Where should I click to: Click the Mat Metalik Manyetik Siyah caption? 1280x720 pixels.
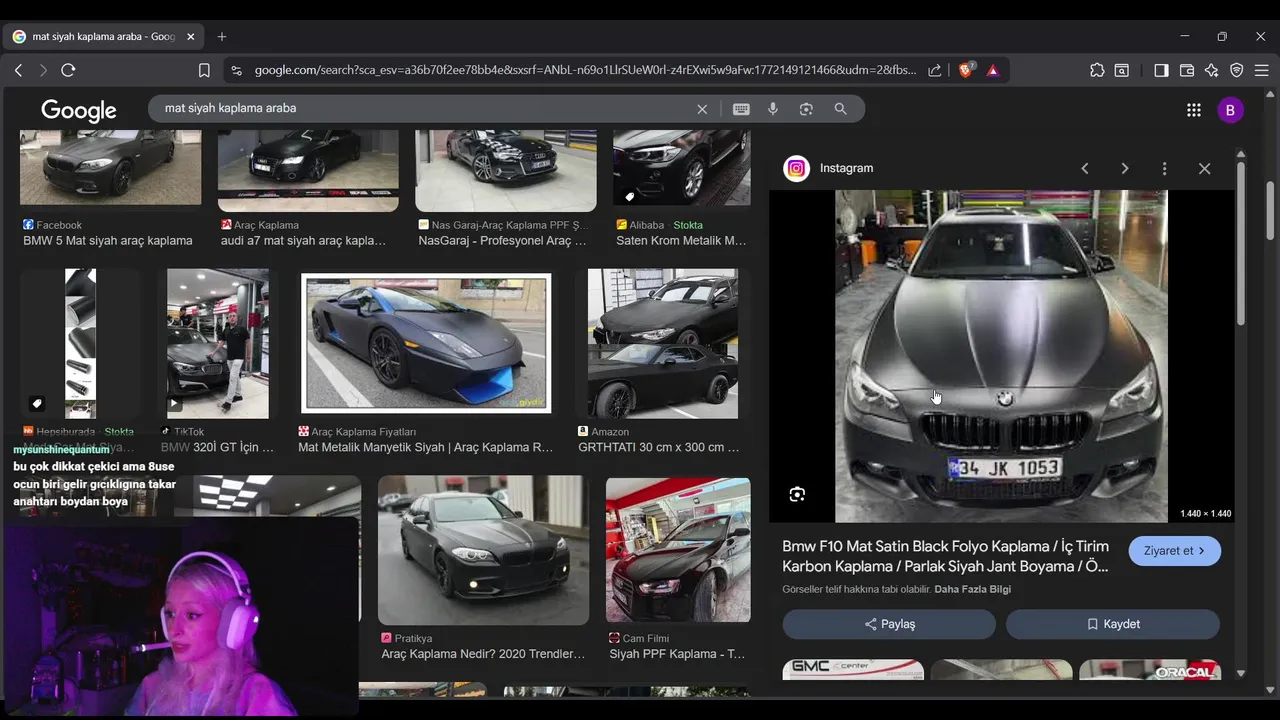(425, 447)
